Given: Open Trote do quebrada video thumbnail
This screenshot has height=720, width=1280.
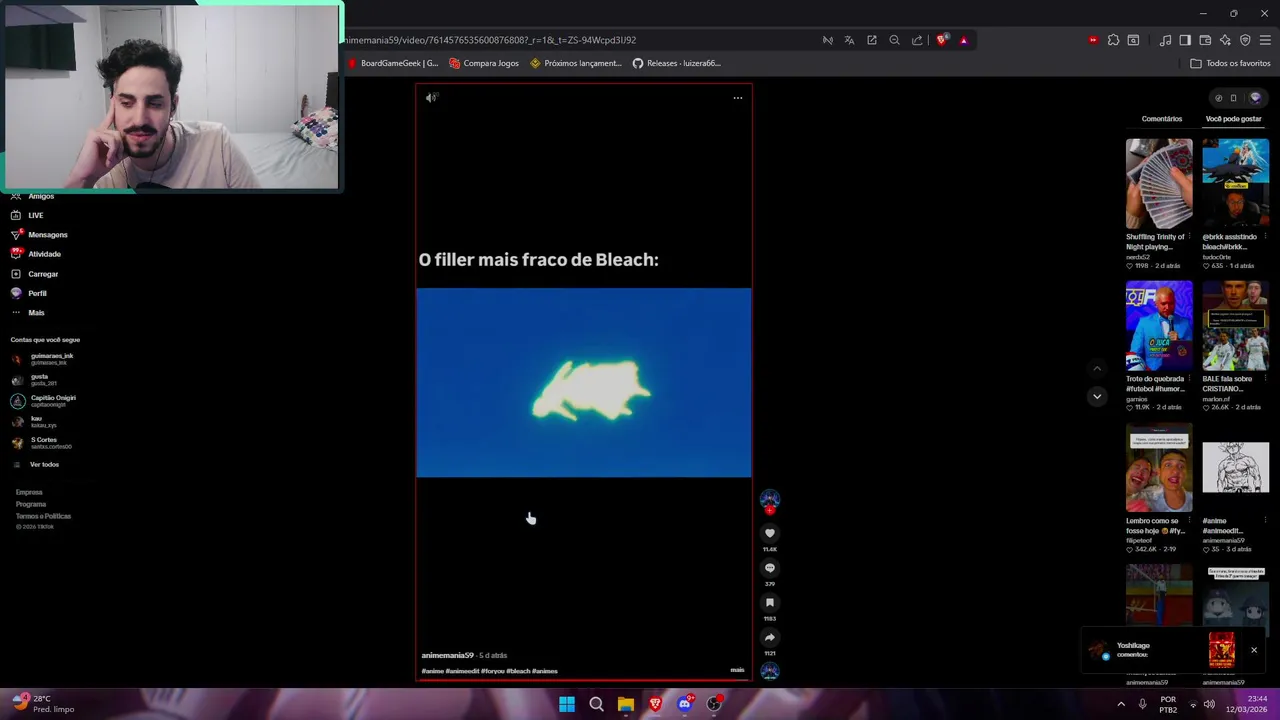Looking at the screenshot, I should click(x=1159, y=326).
